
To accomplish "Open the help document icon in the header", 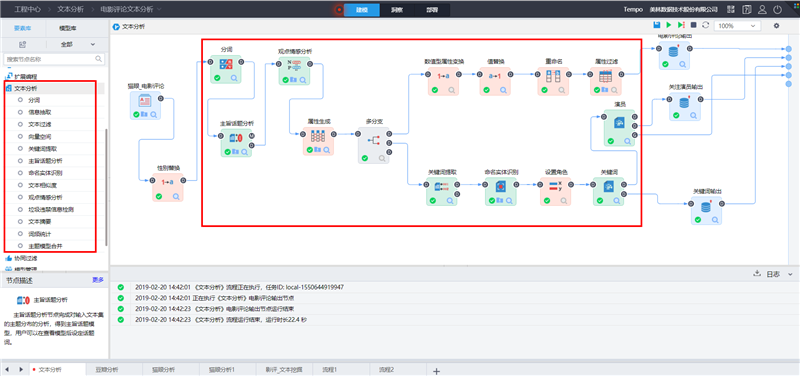I will tap(747, 10).
